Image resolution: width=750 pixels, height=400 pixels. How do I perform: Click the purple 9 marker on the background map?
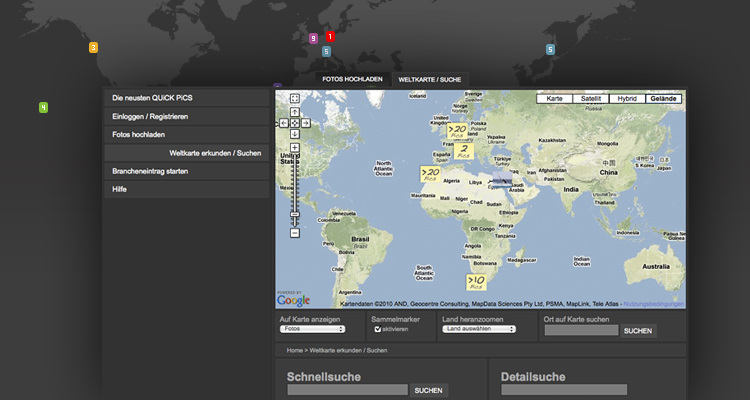click(313, 38)
